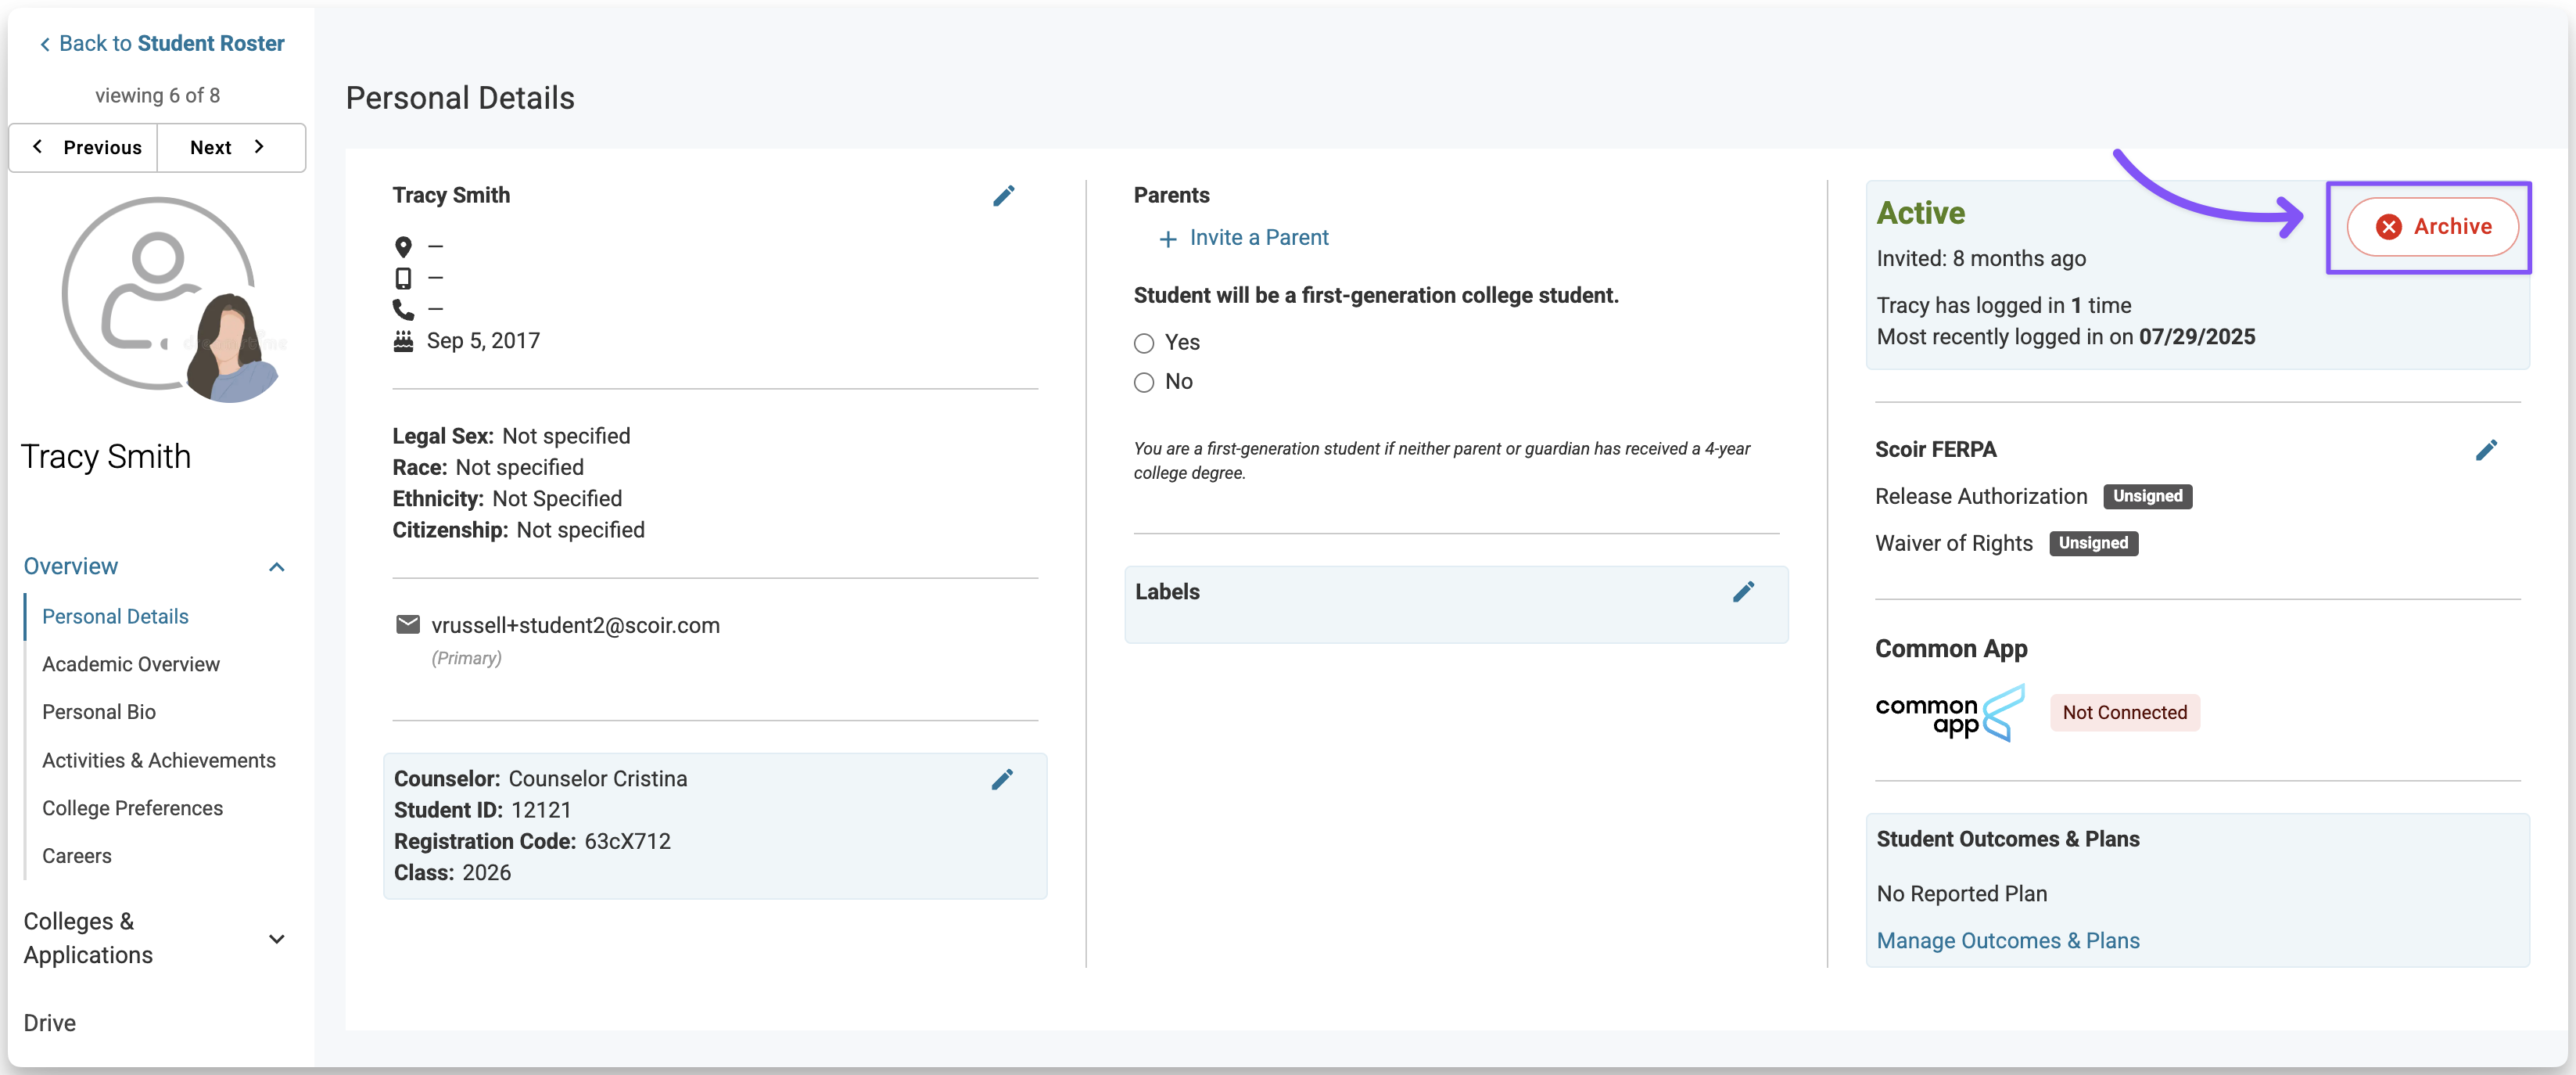Click the Common App logo
The width and height of the screenshot is (2576, 1075).
tap(1949, 713)
